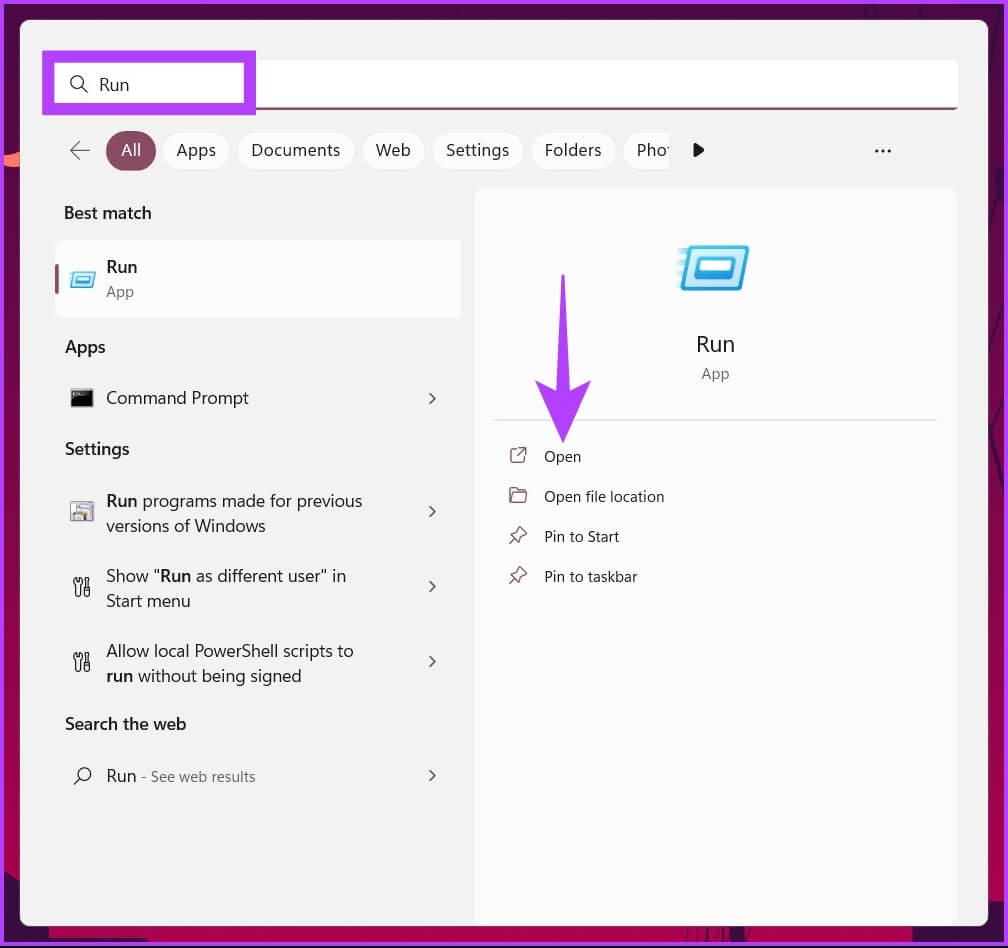The width and height of the screenshot is (1008, 948).
Task: Click the Apps section heading in results
Action: [x=85, y=348]
